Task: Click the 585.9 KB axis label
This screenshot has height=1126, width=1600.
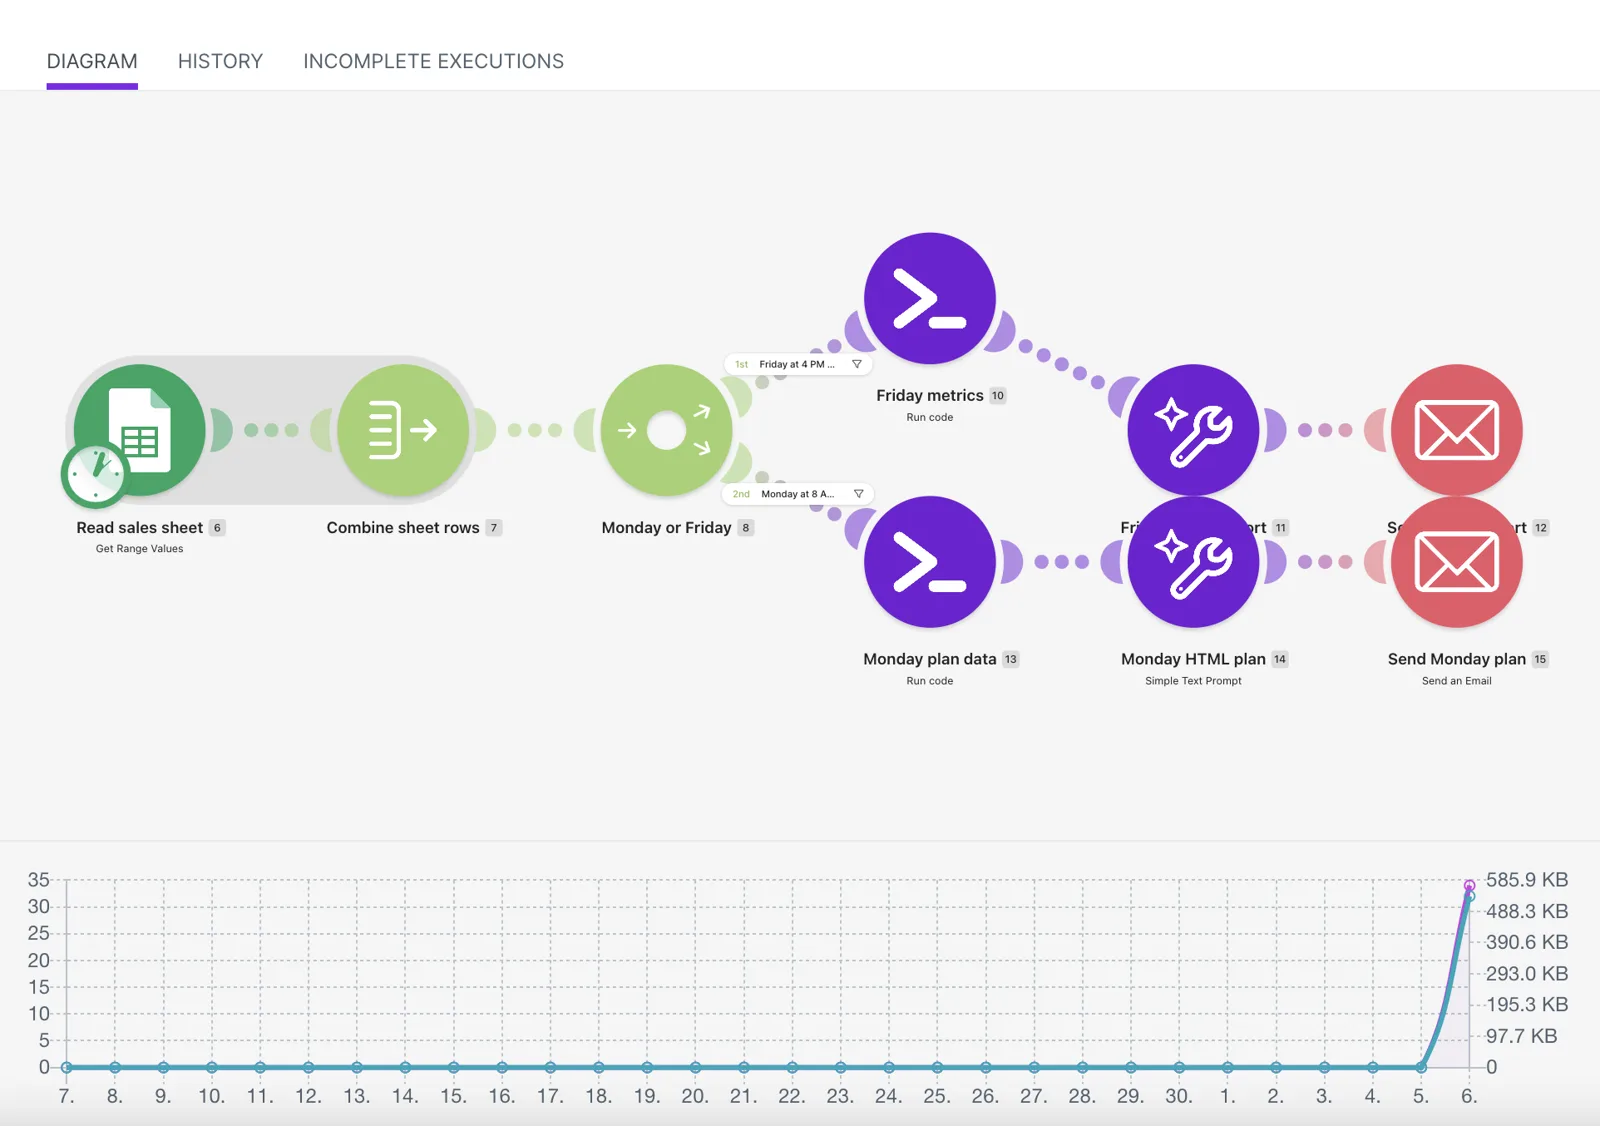Action: coord(1526,880)
